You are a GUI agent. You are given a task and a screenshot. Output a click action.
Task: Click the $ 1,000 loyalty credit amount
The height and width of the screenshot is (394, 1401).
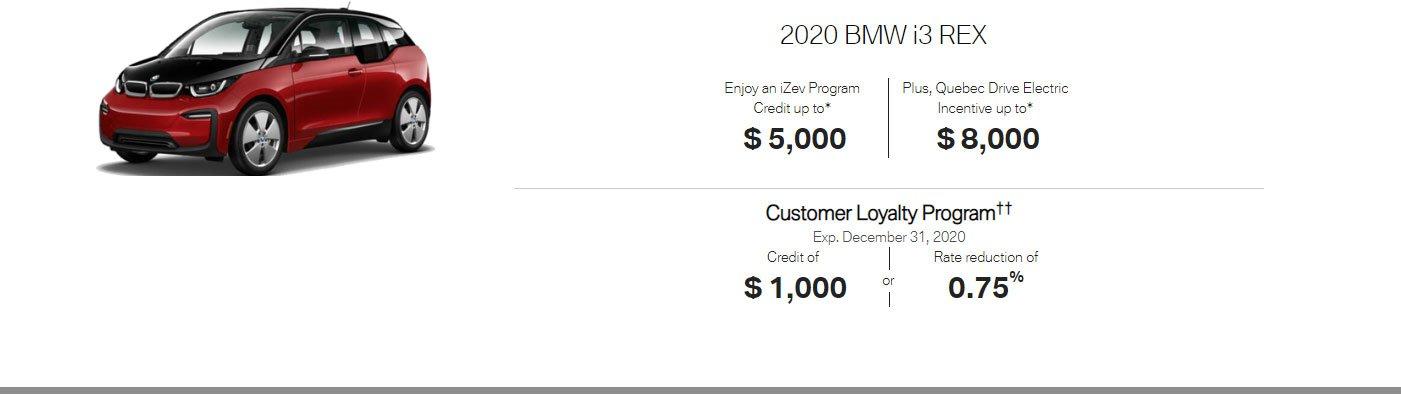click(795, 288)
